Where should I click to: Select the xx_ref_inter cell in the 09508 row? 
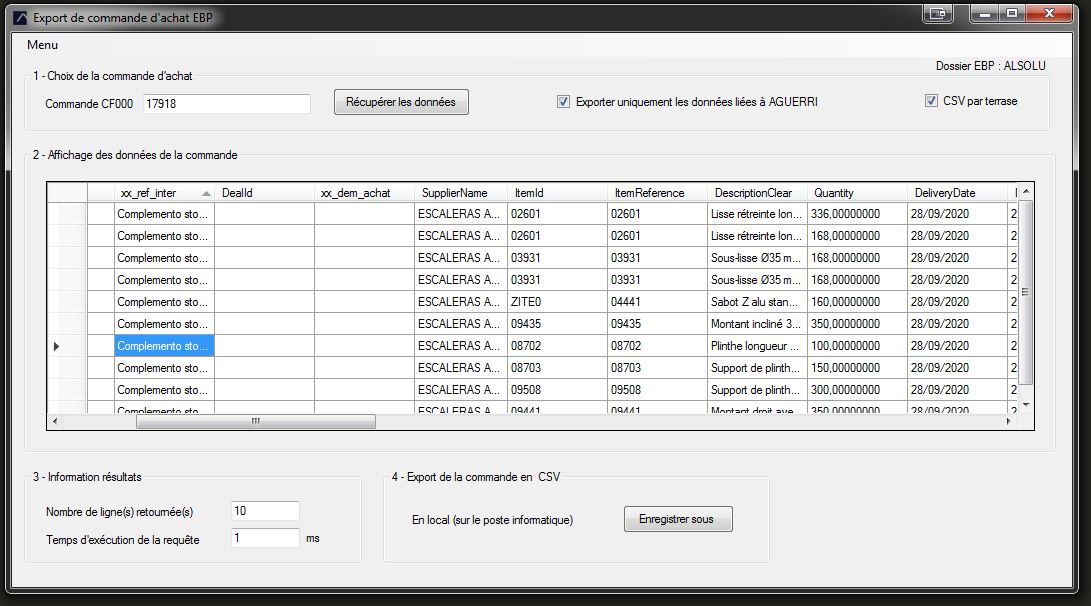pos(164,390)
